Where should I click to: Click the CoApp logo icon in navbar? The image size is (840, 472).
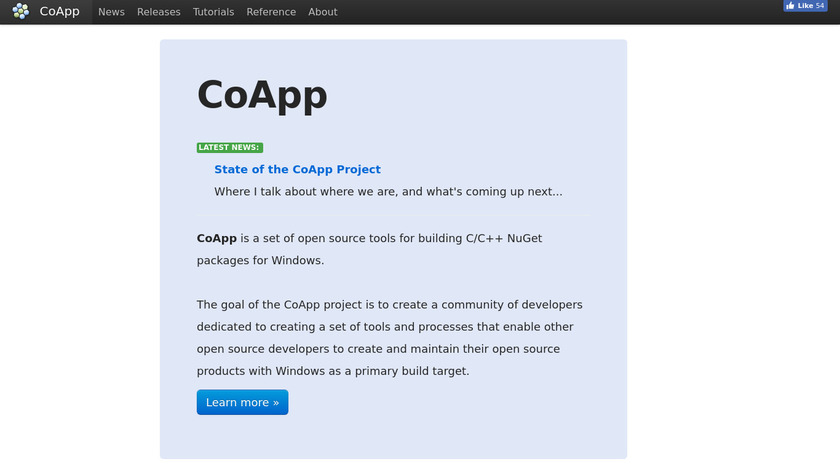click(21, 12)
